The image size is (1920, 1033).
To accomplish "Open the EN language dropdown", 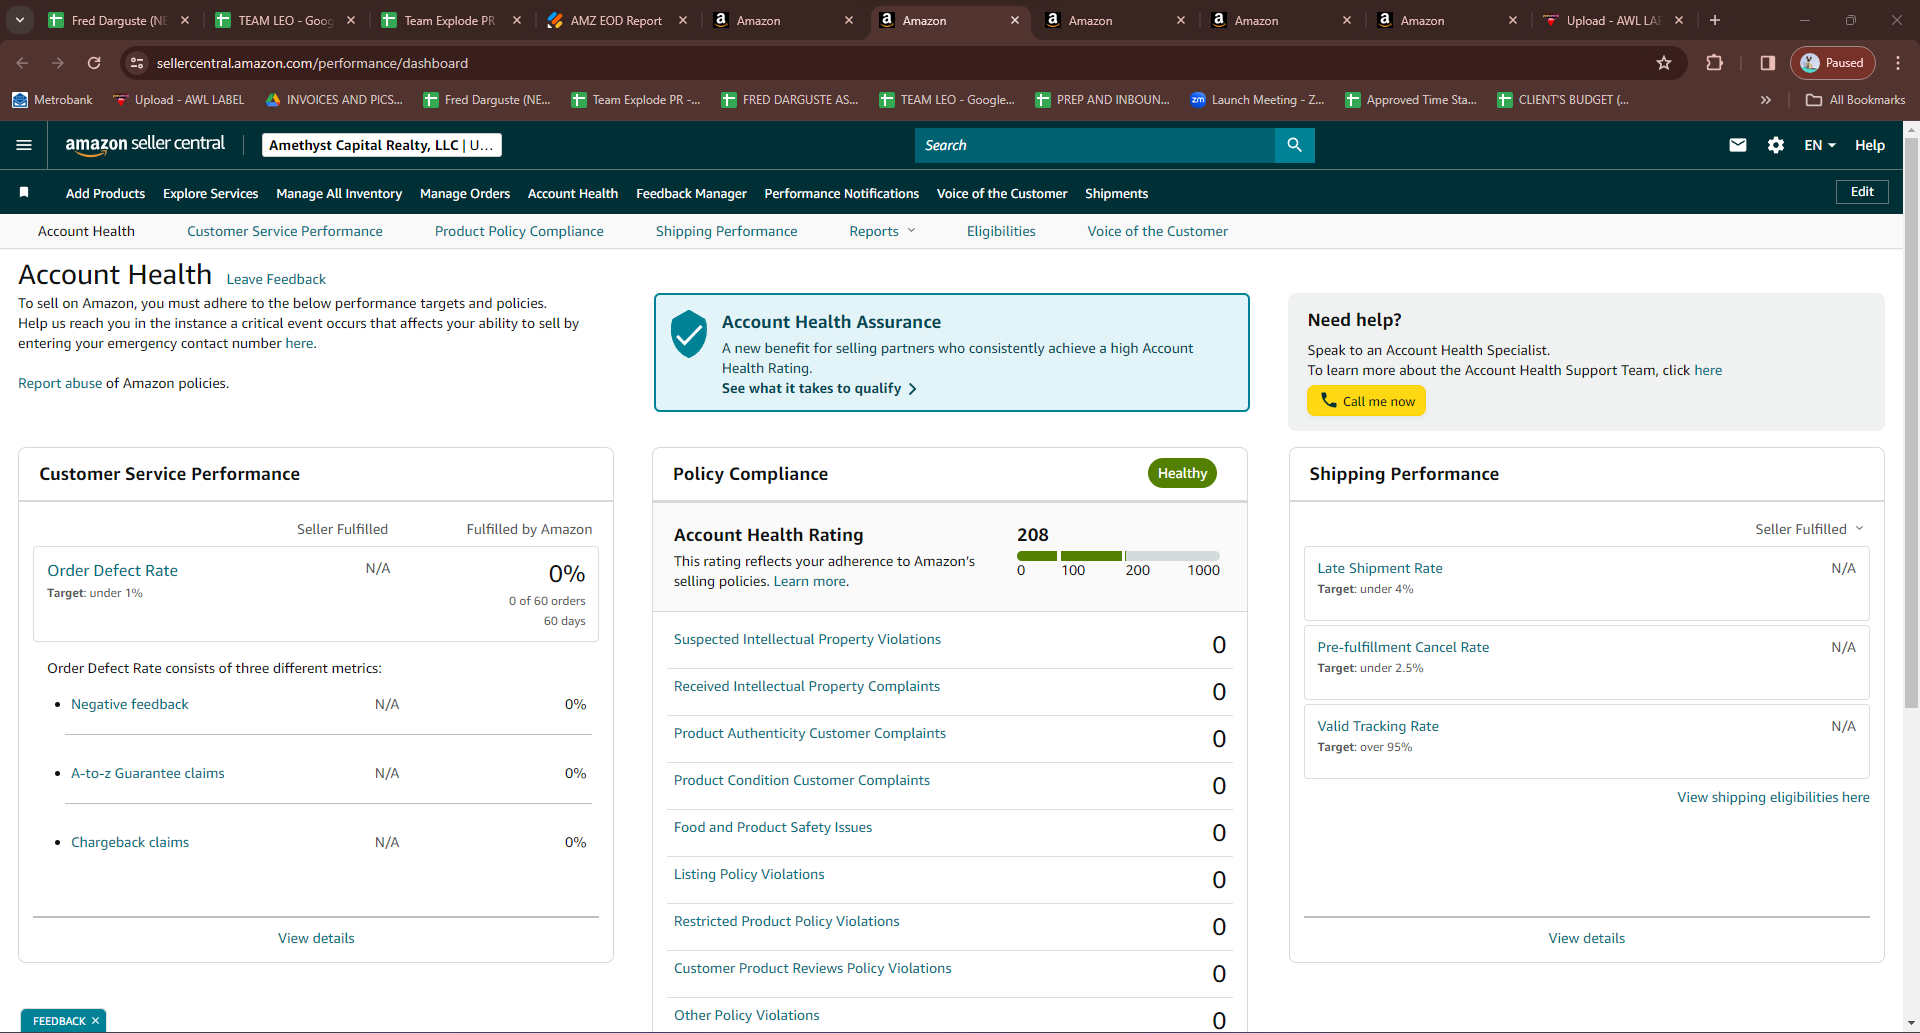I will click(1820, 145).
